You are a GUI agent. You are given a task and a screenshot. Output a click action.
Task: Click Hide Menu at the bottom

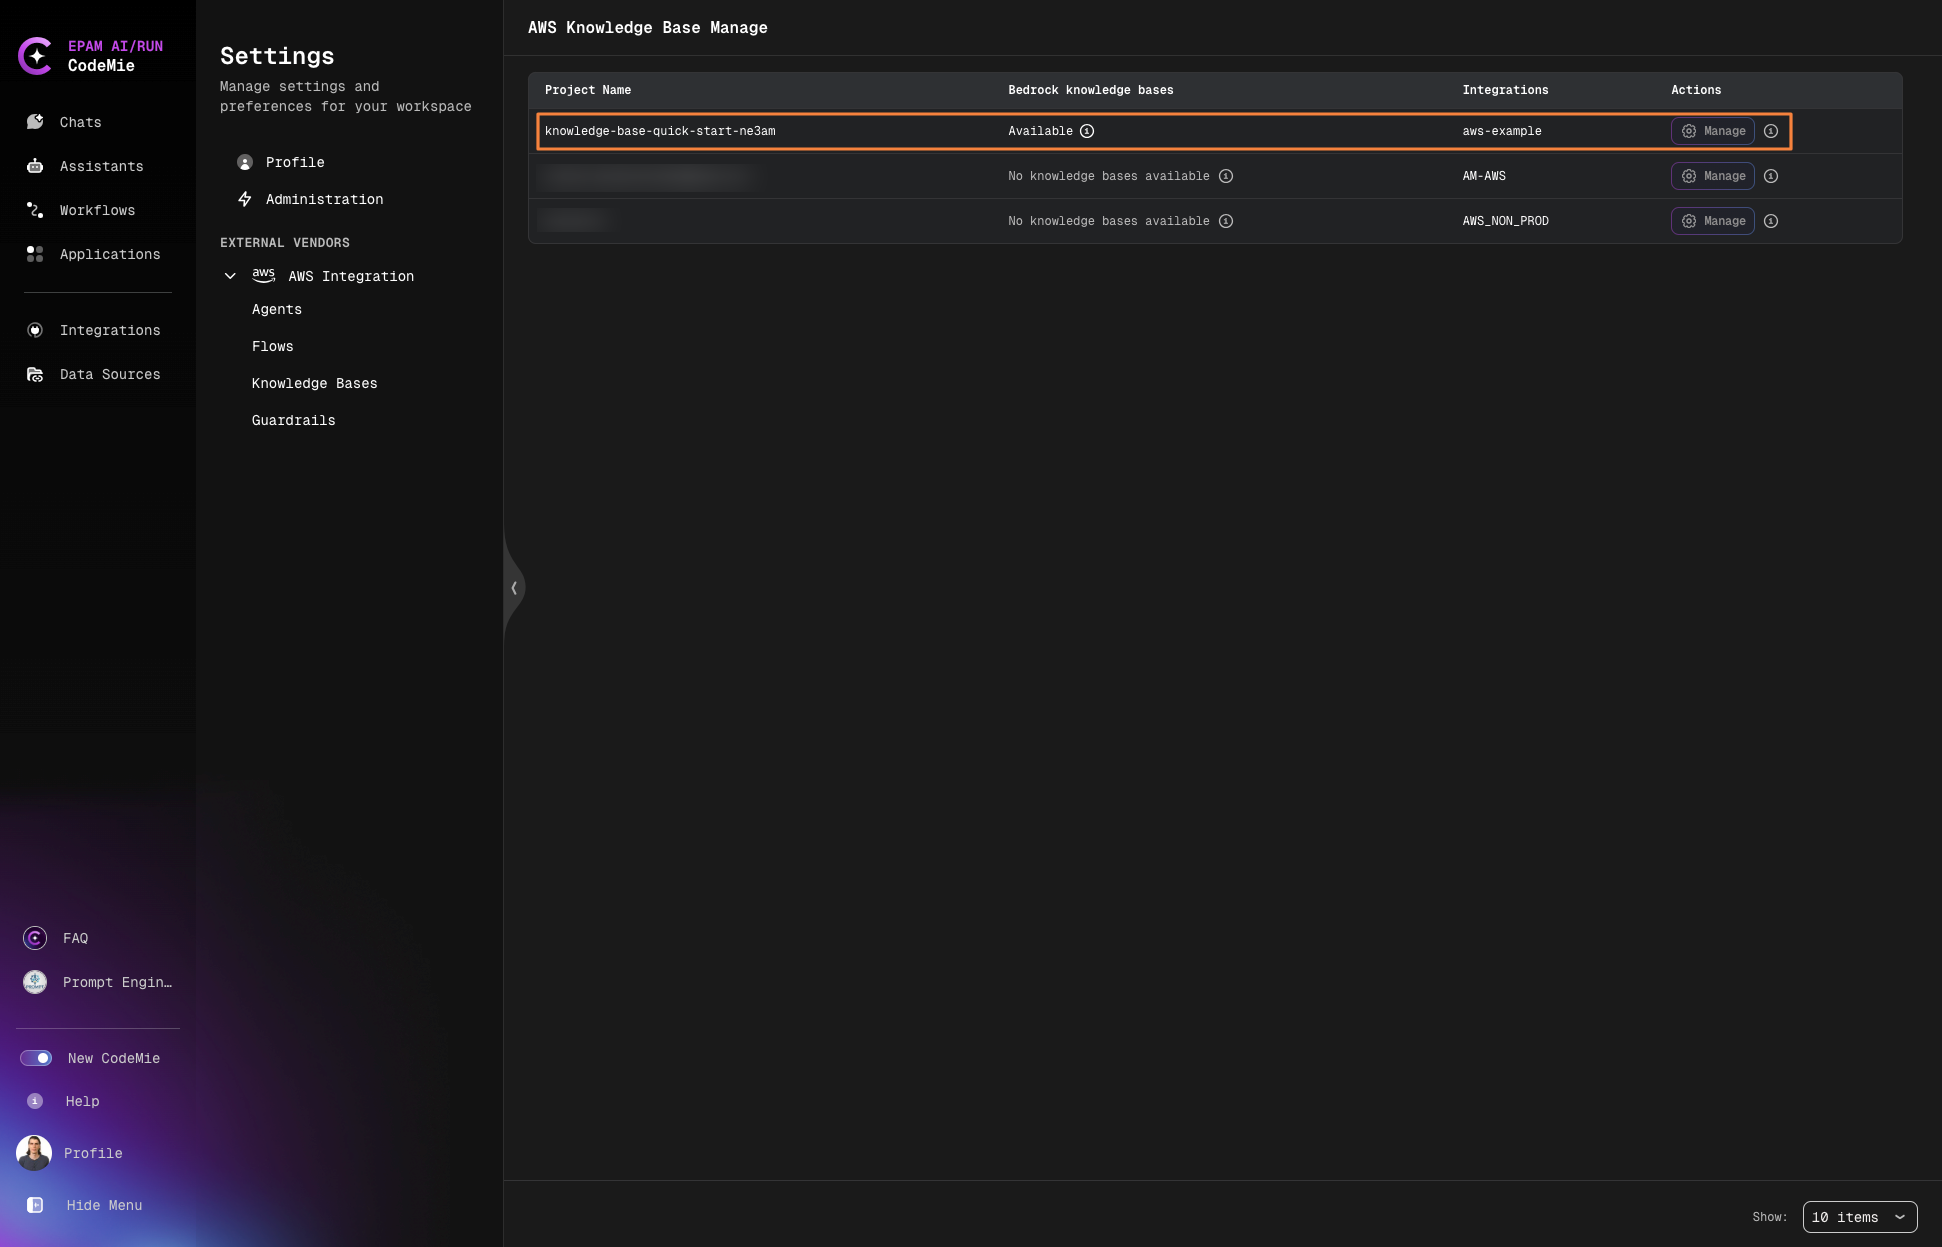(x=103, y=1205)
